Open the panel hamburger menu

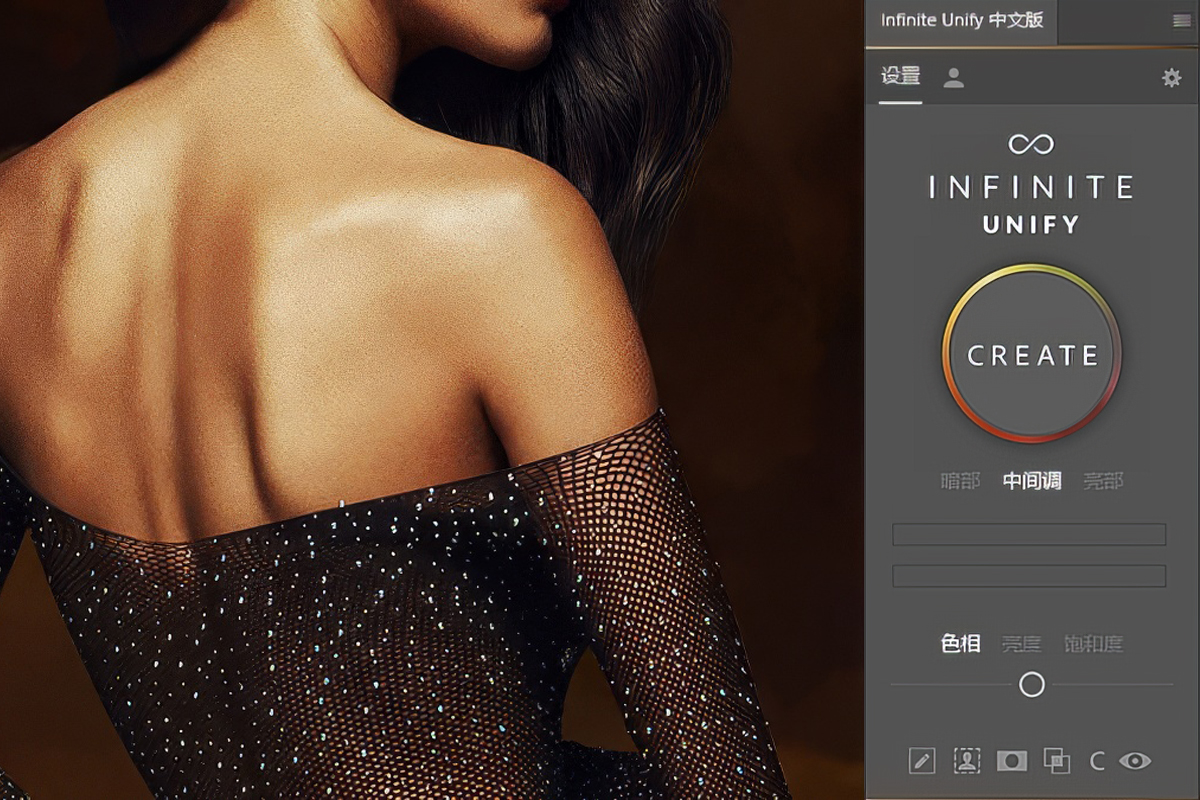[x=1181, y=21]
